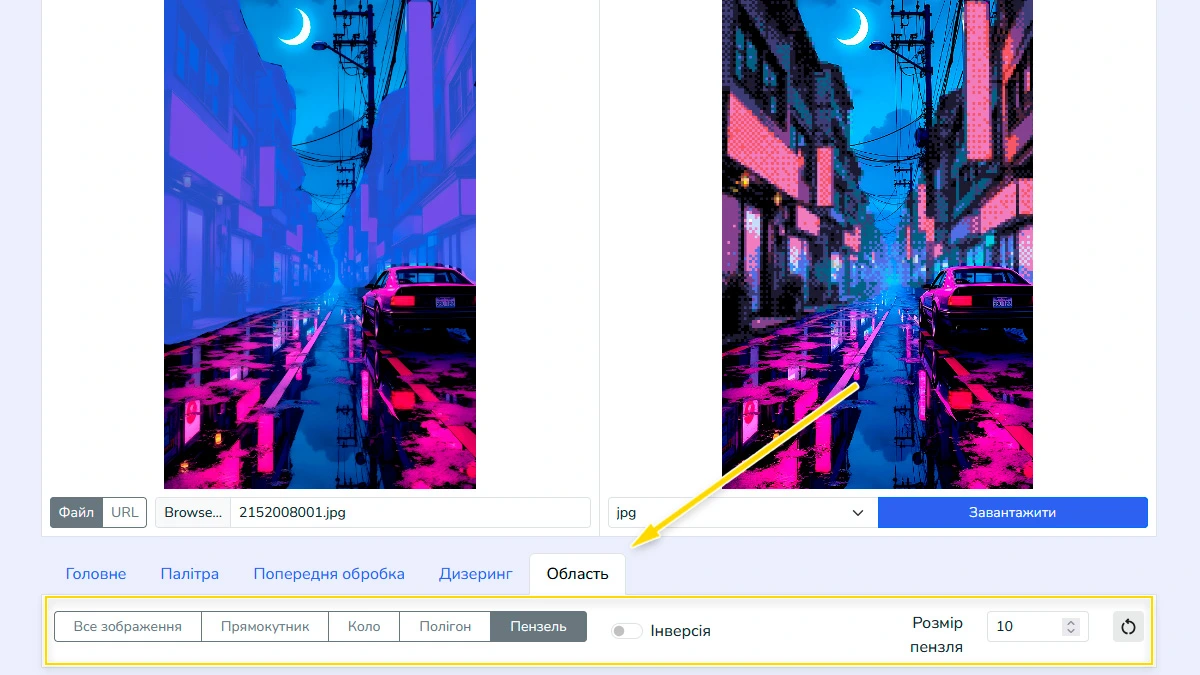
Task: Choose the Все зображення area mode
Action: (x=128, y=627)
